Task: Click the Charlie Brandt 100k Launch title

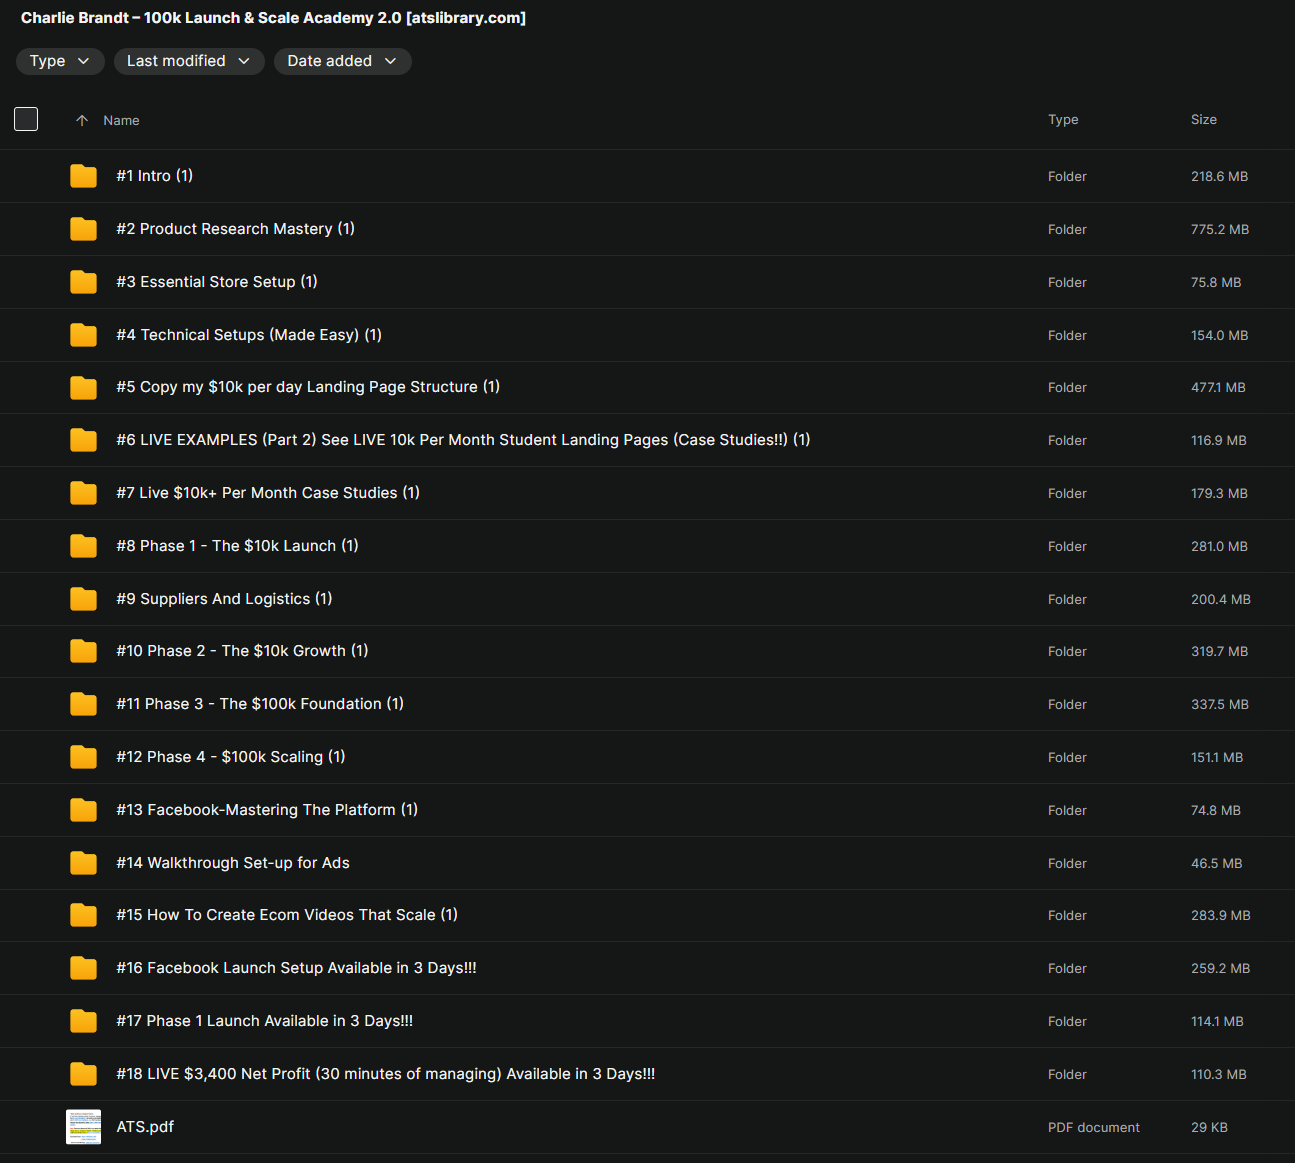Action: [x=274, y=18]
